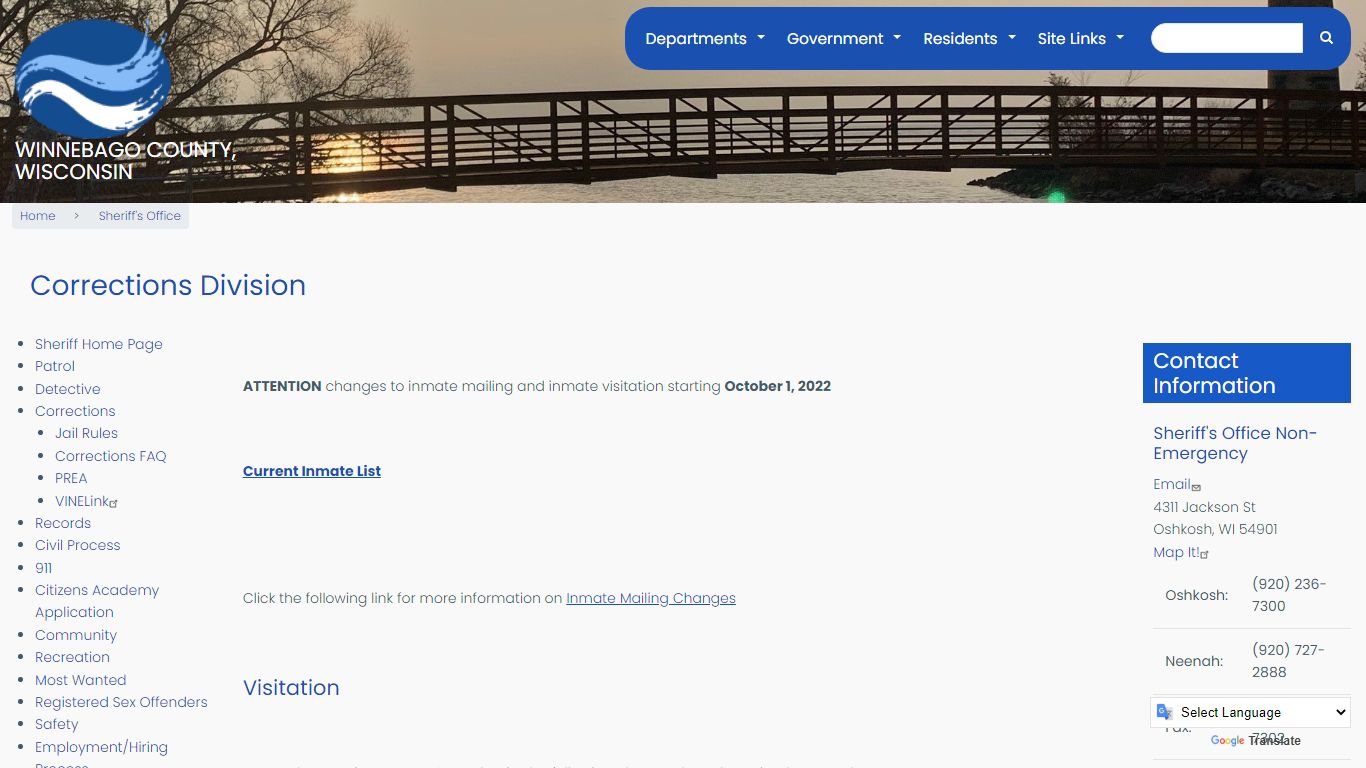Expand the Government dropdown menu
Viewport: 1366px width, 768px height.
point(844,39)
